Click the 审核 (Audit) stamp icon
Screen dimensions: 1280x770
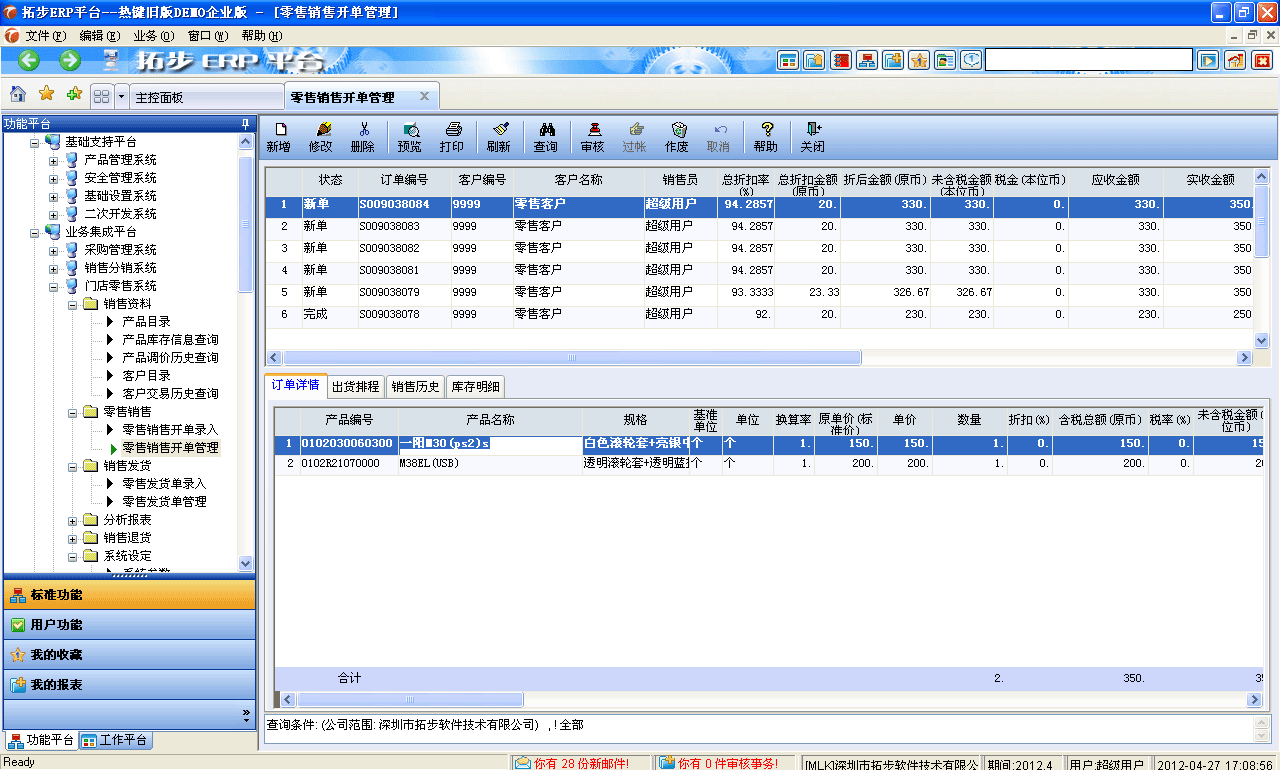tap(592, 136)
